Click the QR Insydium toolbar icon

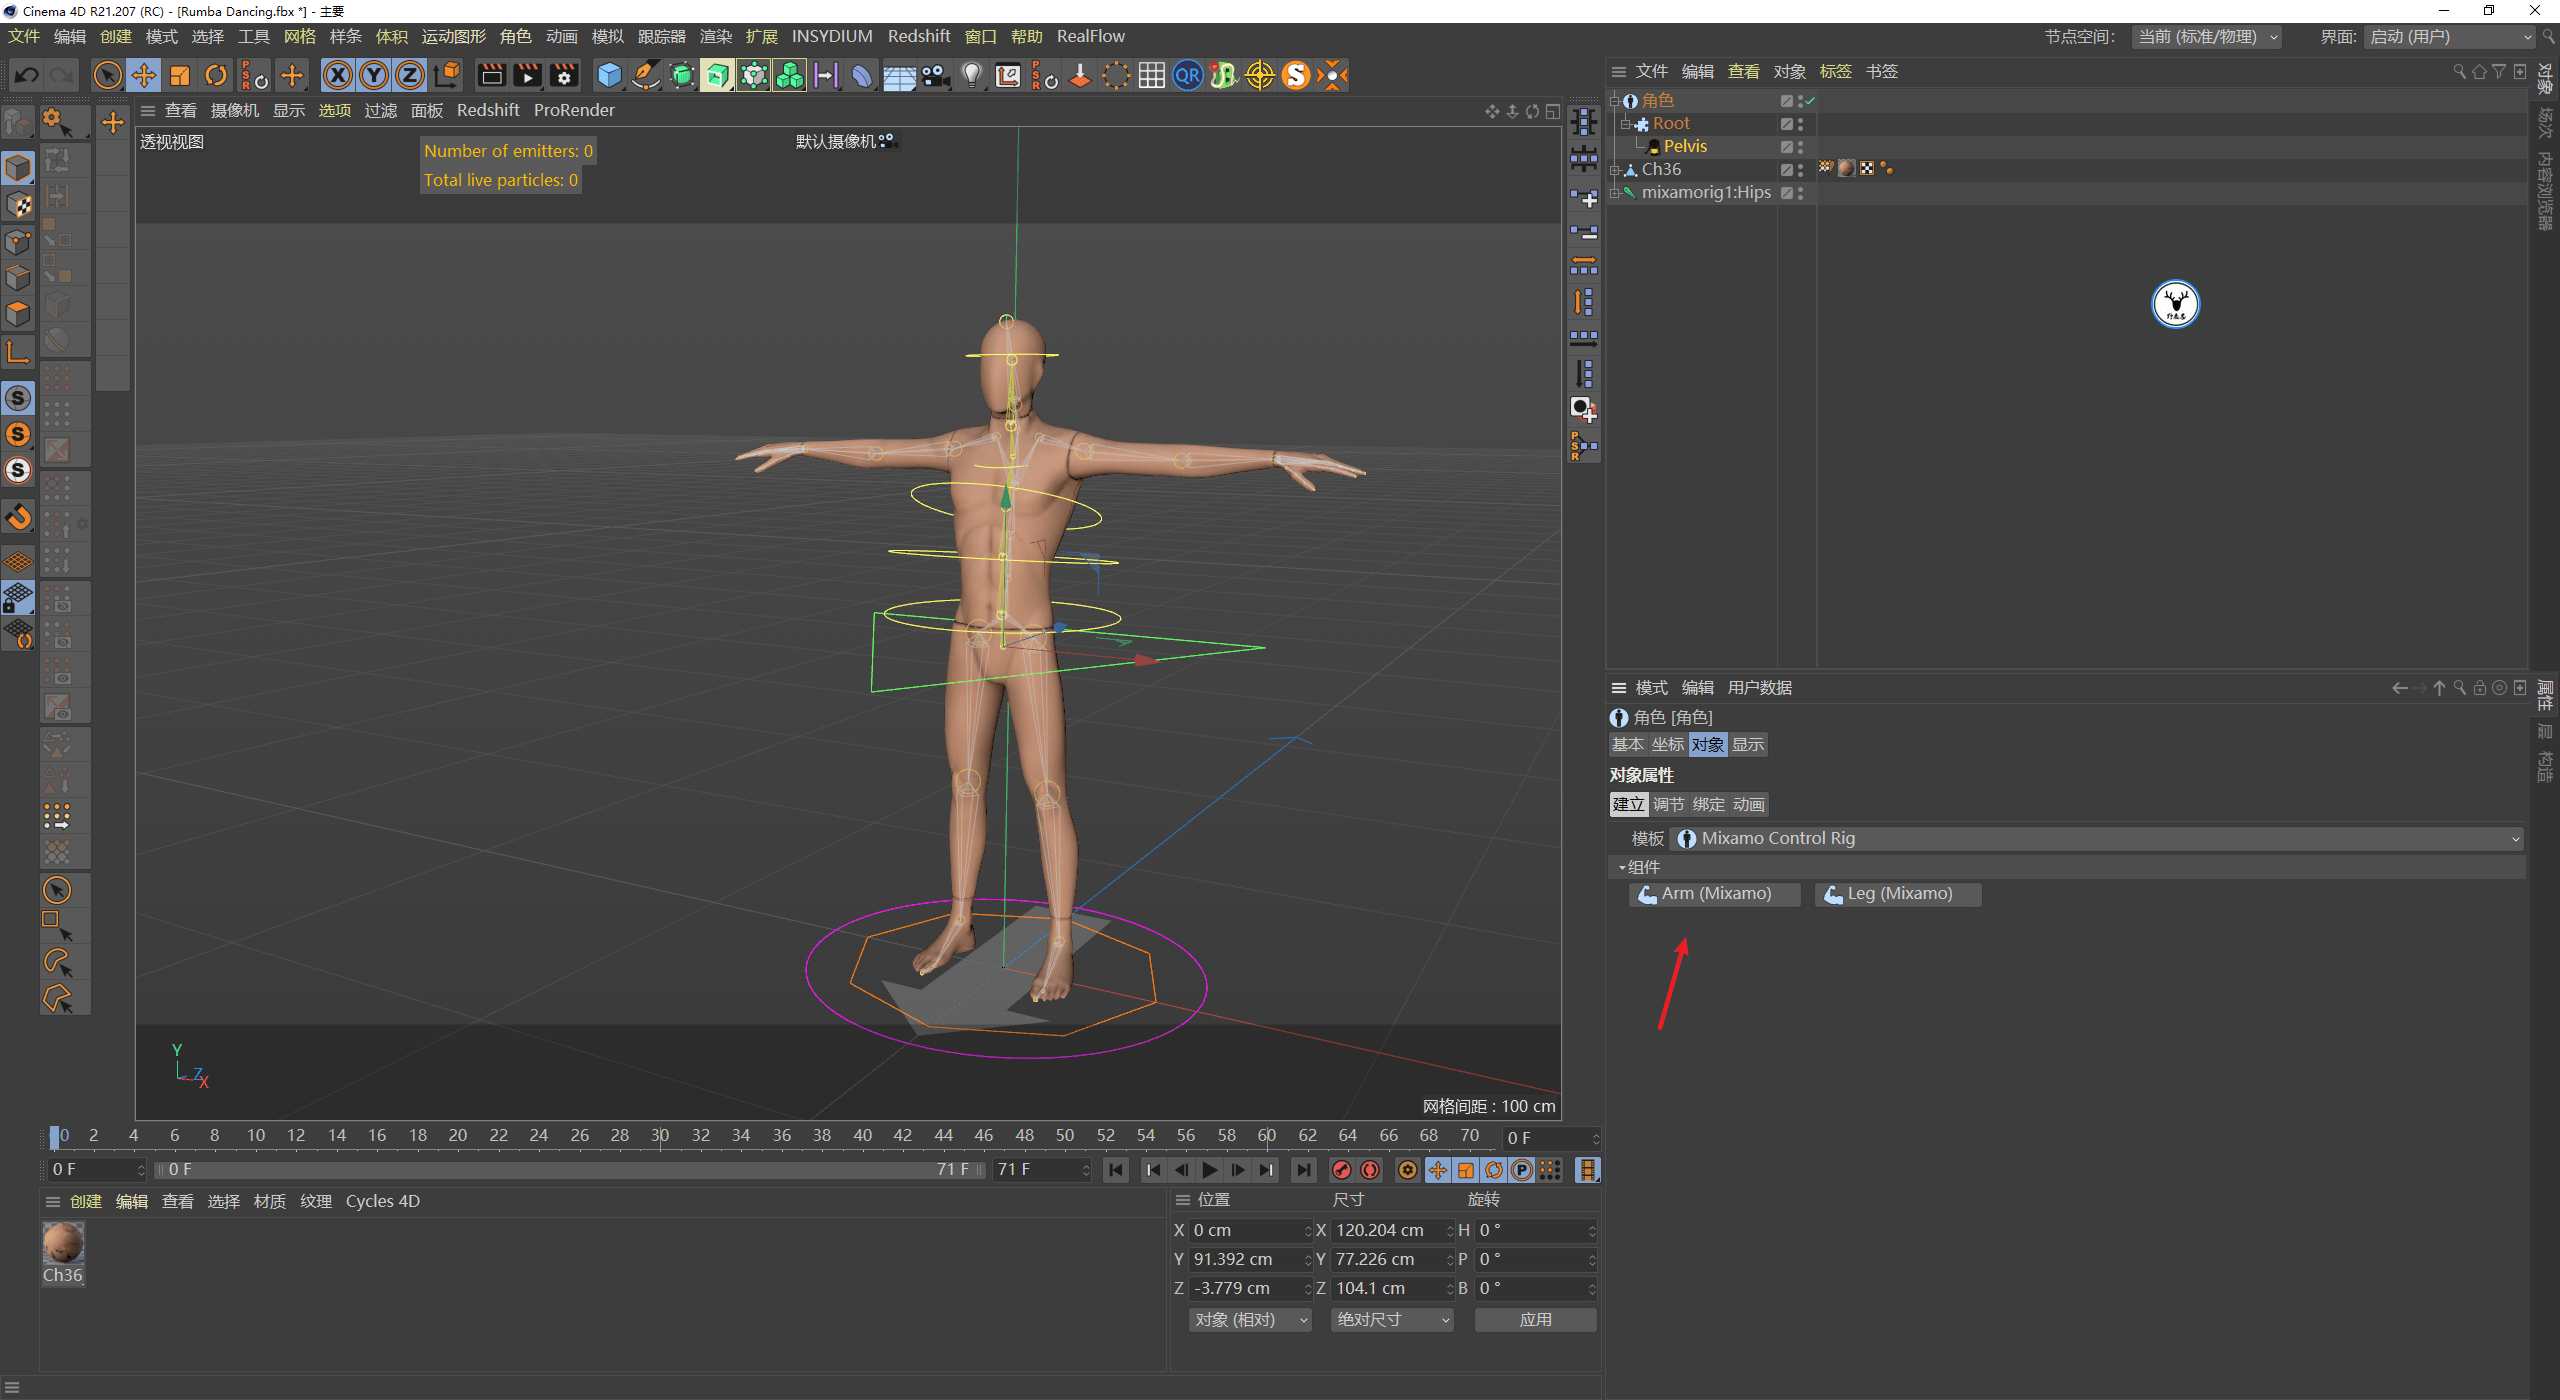point(1187,75)
